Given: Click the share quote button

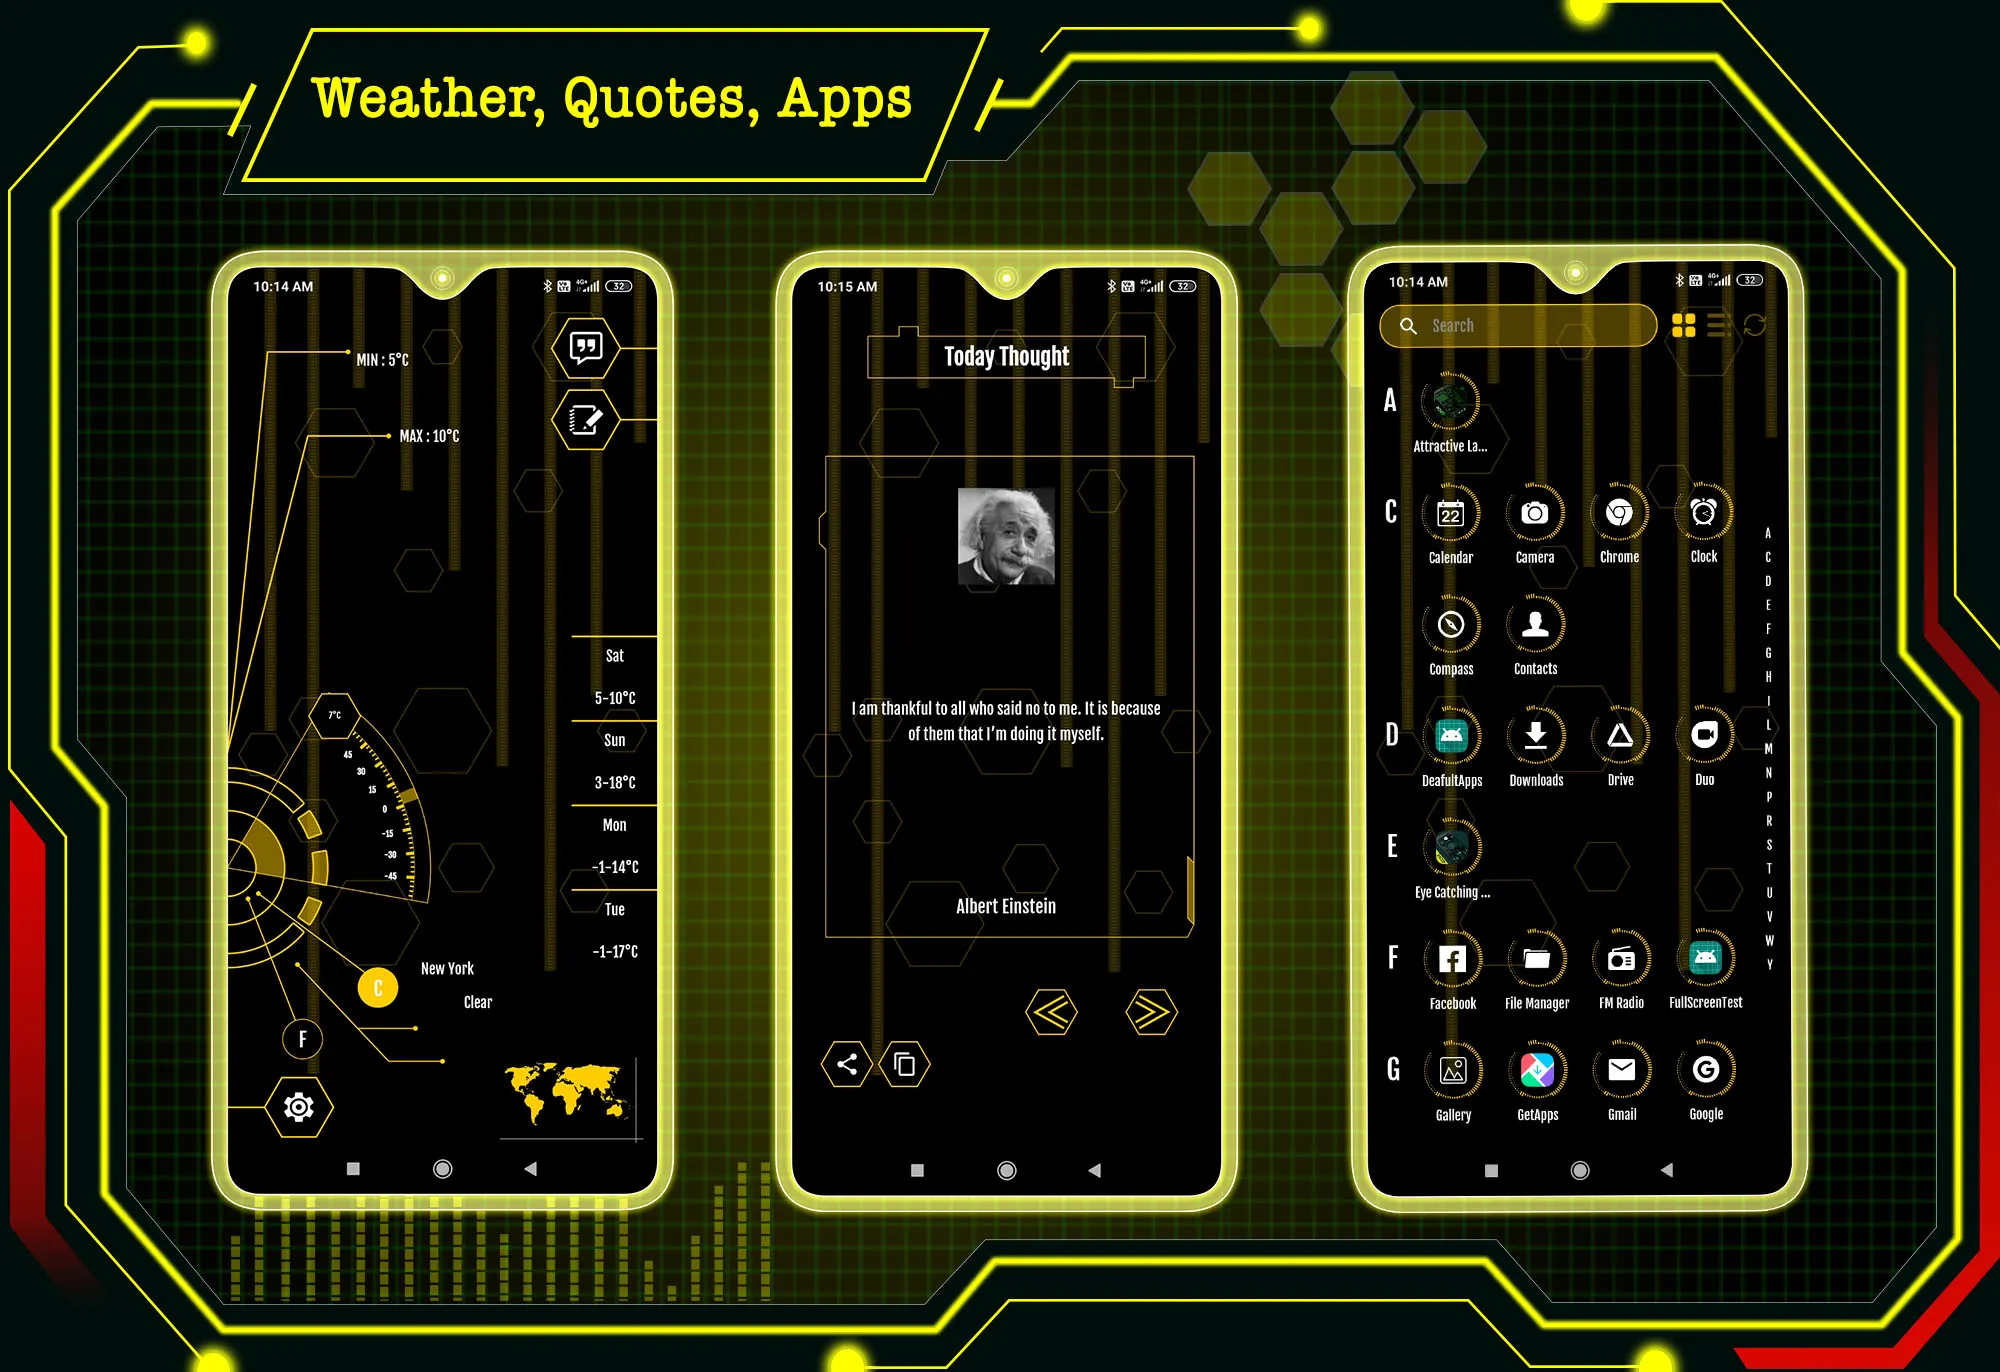Looking at the screenshot, I should (847, 1064).
